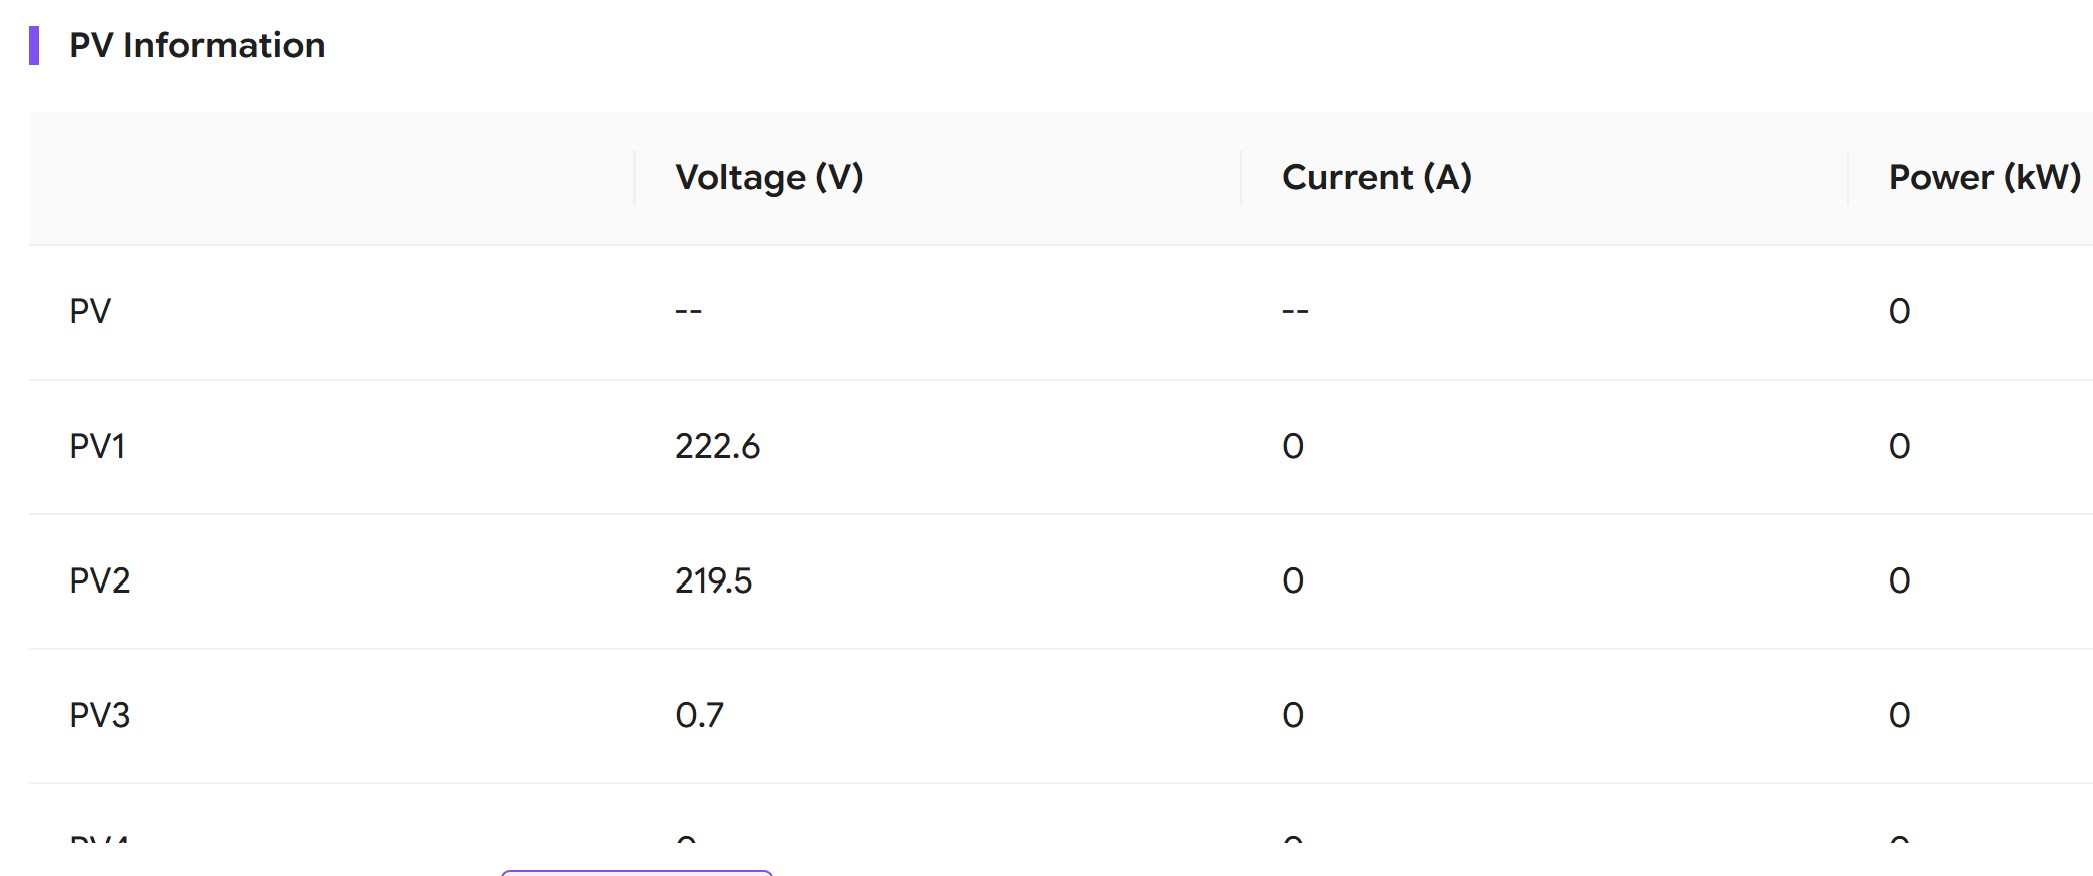Click the PV3 power value

pos(1899,715)
